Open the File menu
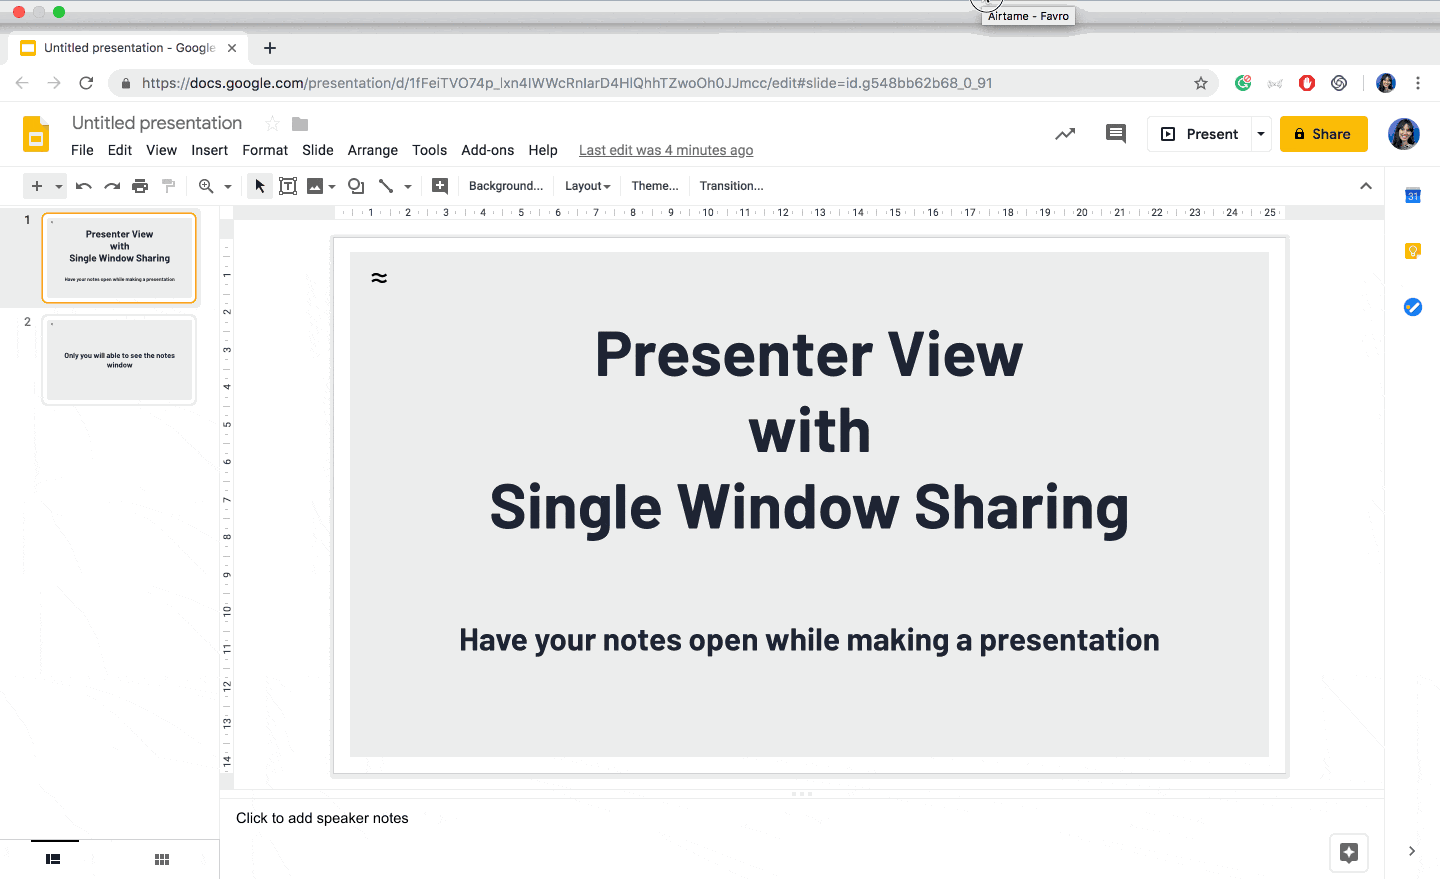1440x879 pixels. coord(82,150)
